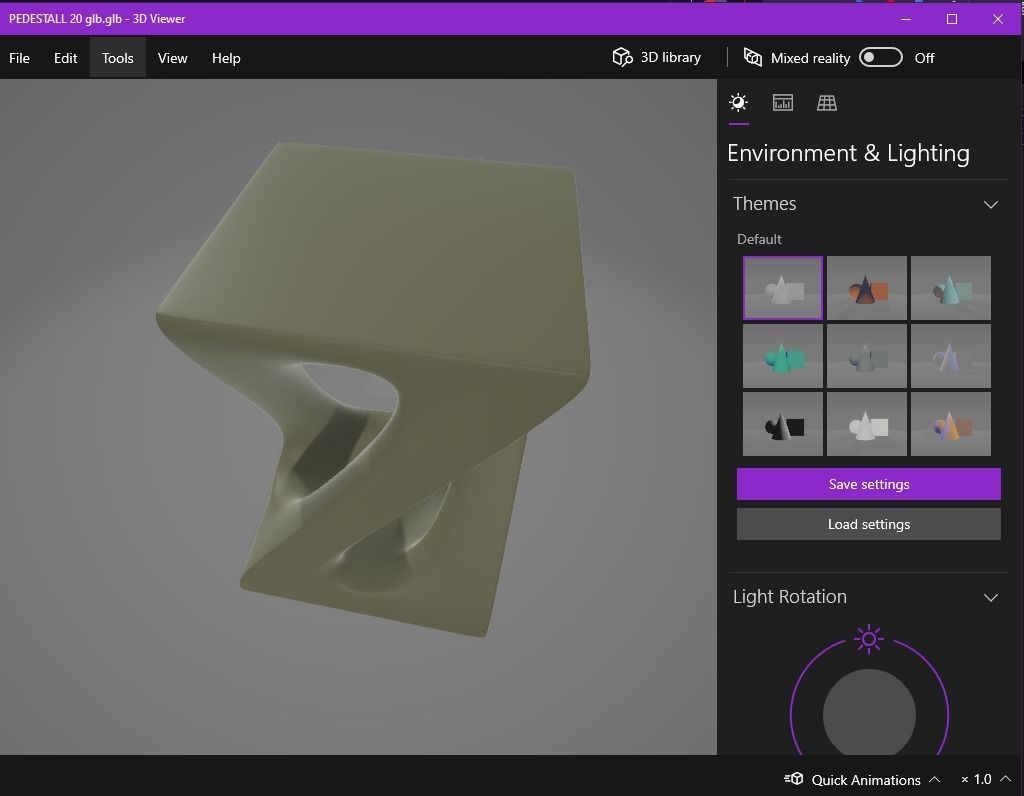Switch to the Grid & Views tab icon
Screen dimensions: 1024x796
(x=827, y=103)
